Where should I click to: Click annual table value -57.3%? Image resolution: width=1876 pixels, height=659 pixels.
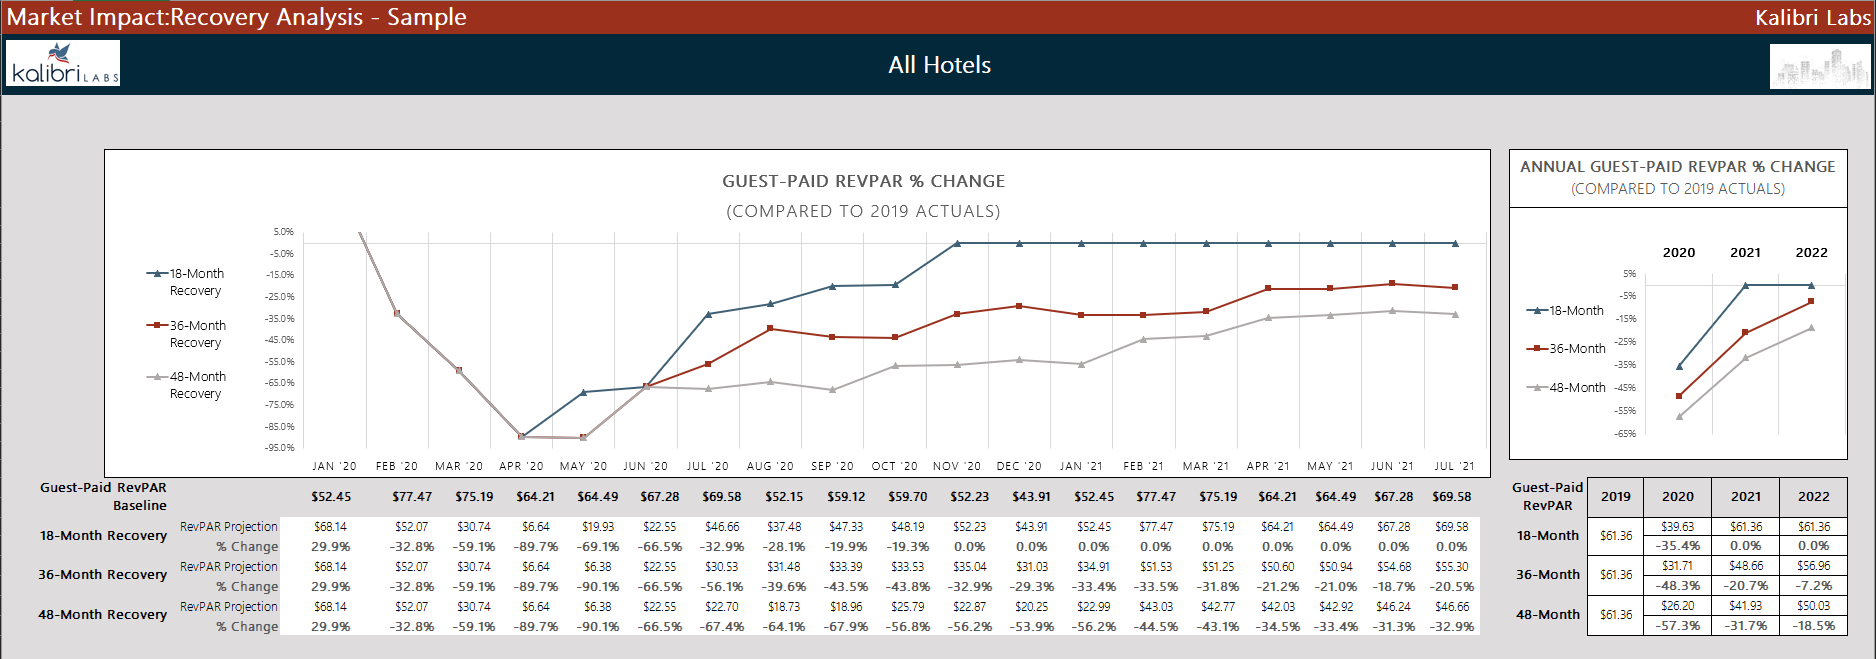[x=1678, y=626]
